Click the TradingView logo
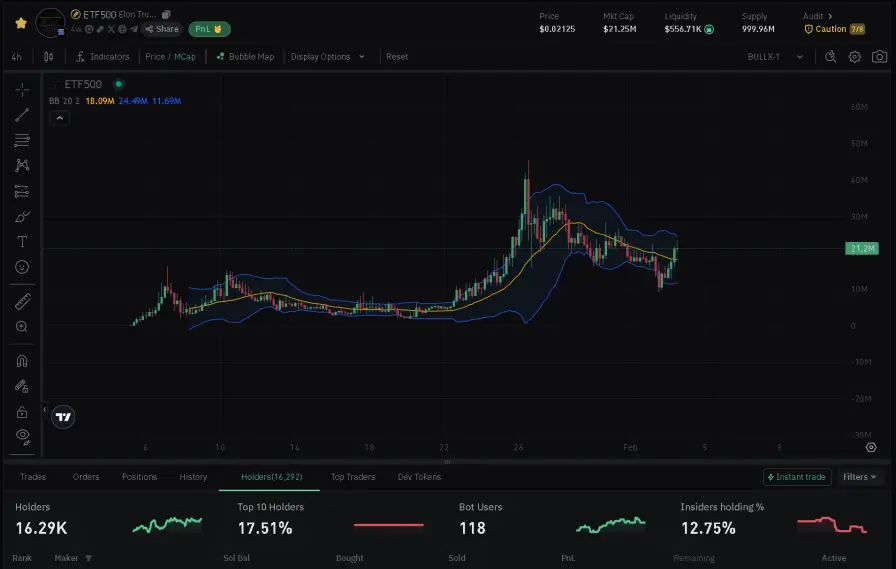The image size is (896, 569). [63, 416]
